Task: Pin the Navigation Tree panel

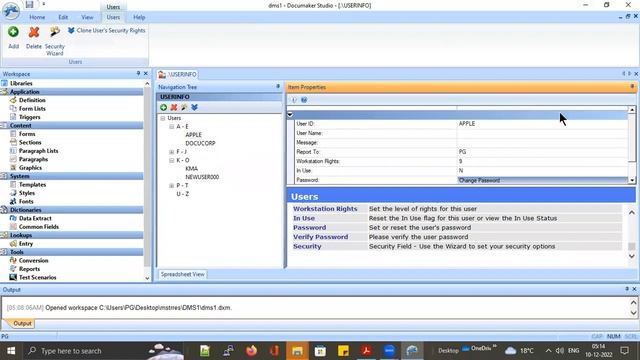Action: (278, 87)
